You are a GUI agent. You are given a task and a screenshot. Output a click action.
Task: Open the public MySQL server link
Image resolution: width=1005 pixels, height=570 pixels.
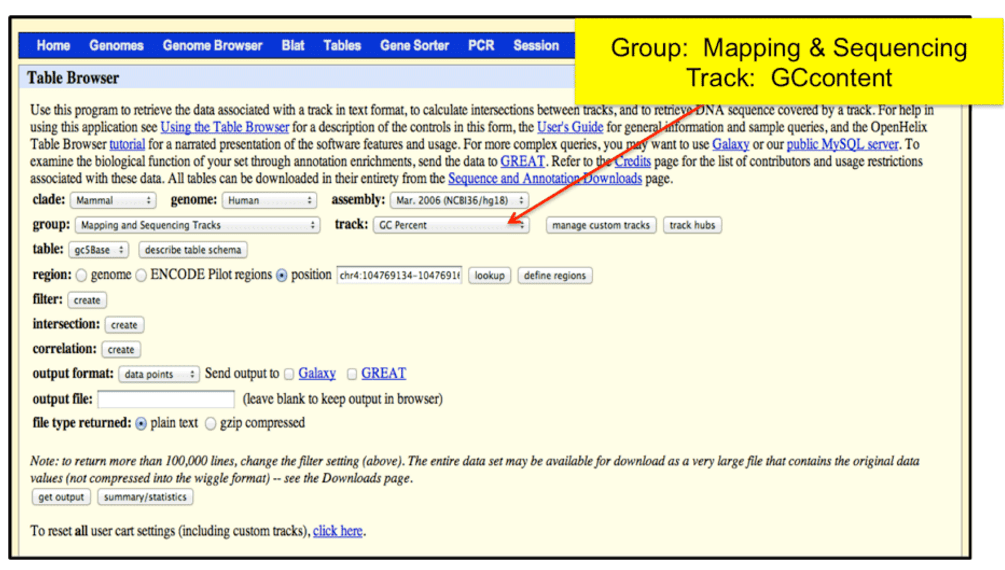pyautogui.click(x=842, y=144)
